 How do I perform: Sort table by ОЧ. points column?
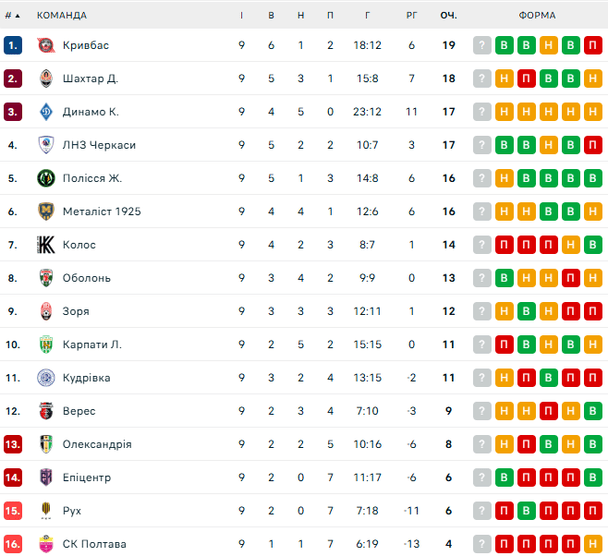[449, 15]
